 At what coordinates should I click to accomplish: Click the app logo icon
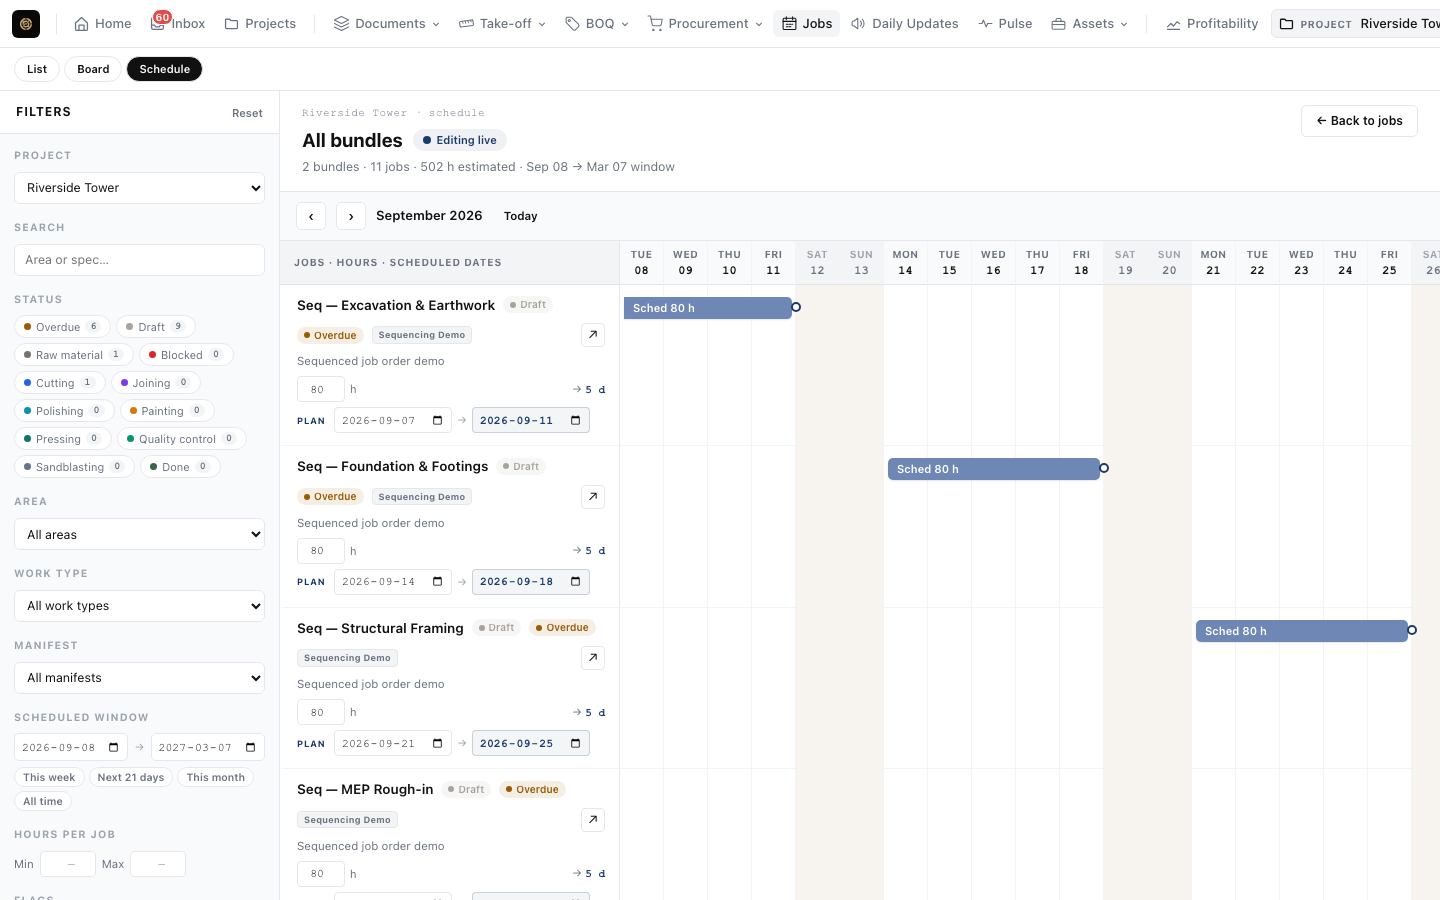[x=26, y=24]
